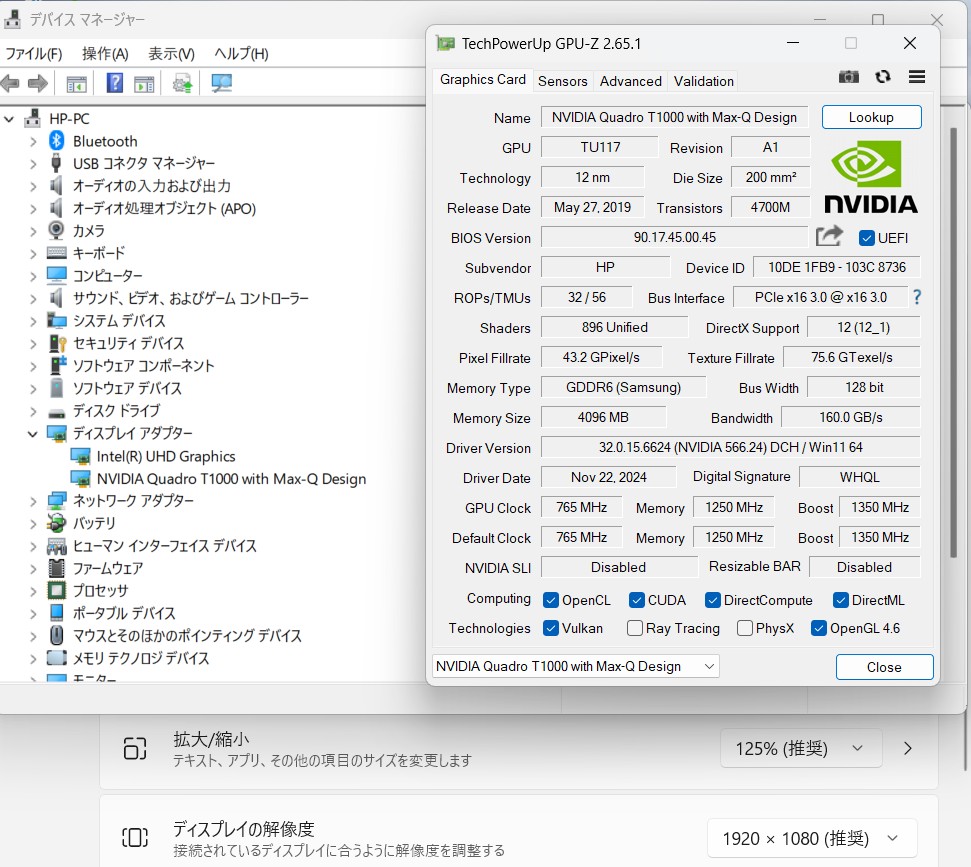Click the battery category icon

pyautogui.click(x=56, y=523)
